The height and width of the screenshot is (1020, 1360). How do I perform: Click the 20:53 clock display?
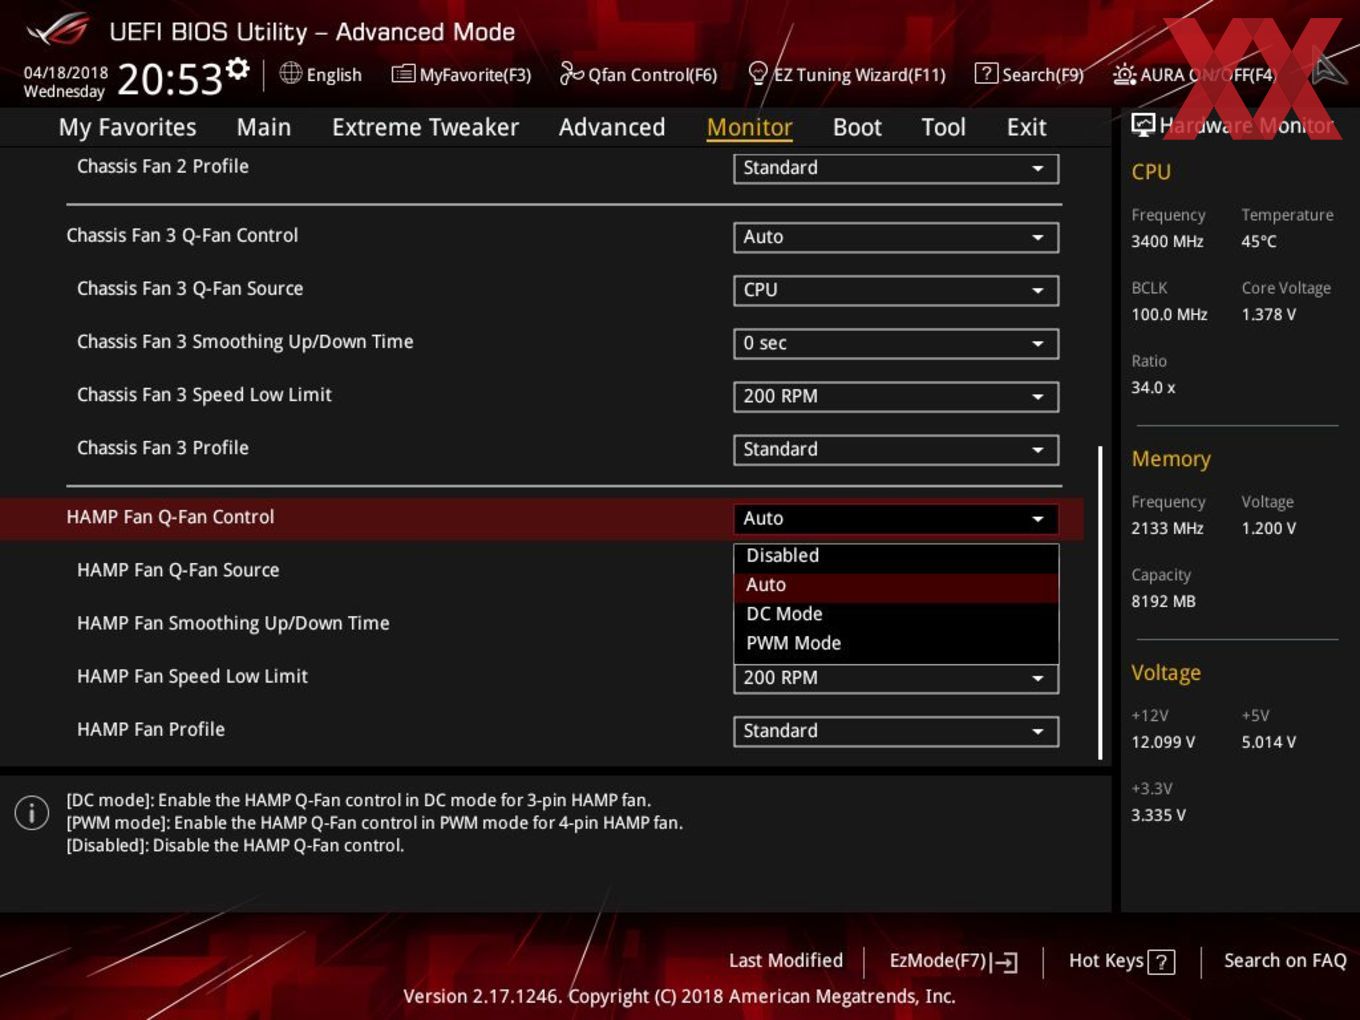pos(169,79)
